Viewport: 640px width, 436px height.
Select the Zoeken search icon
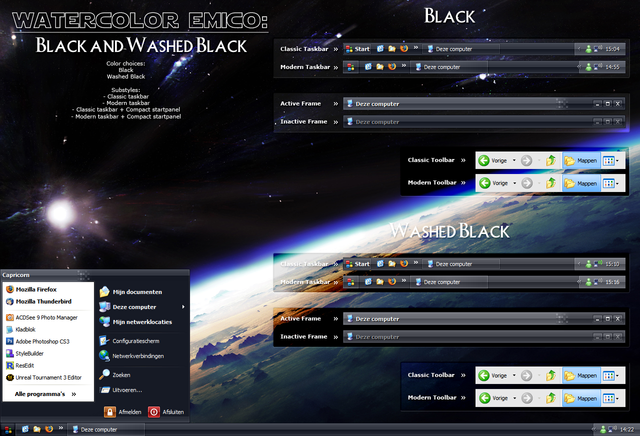click(x=104, y=374)
